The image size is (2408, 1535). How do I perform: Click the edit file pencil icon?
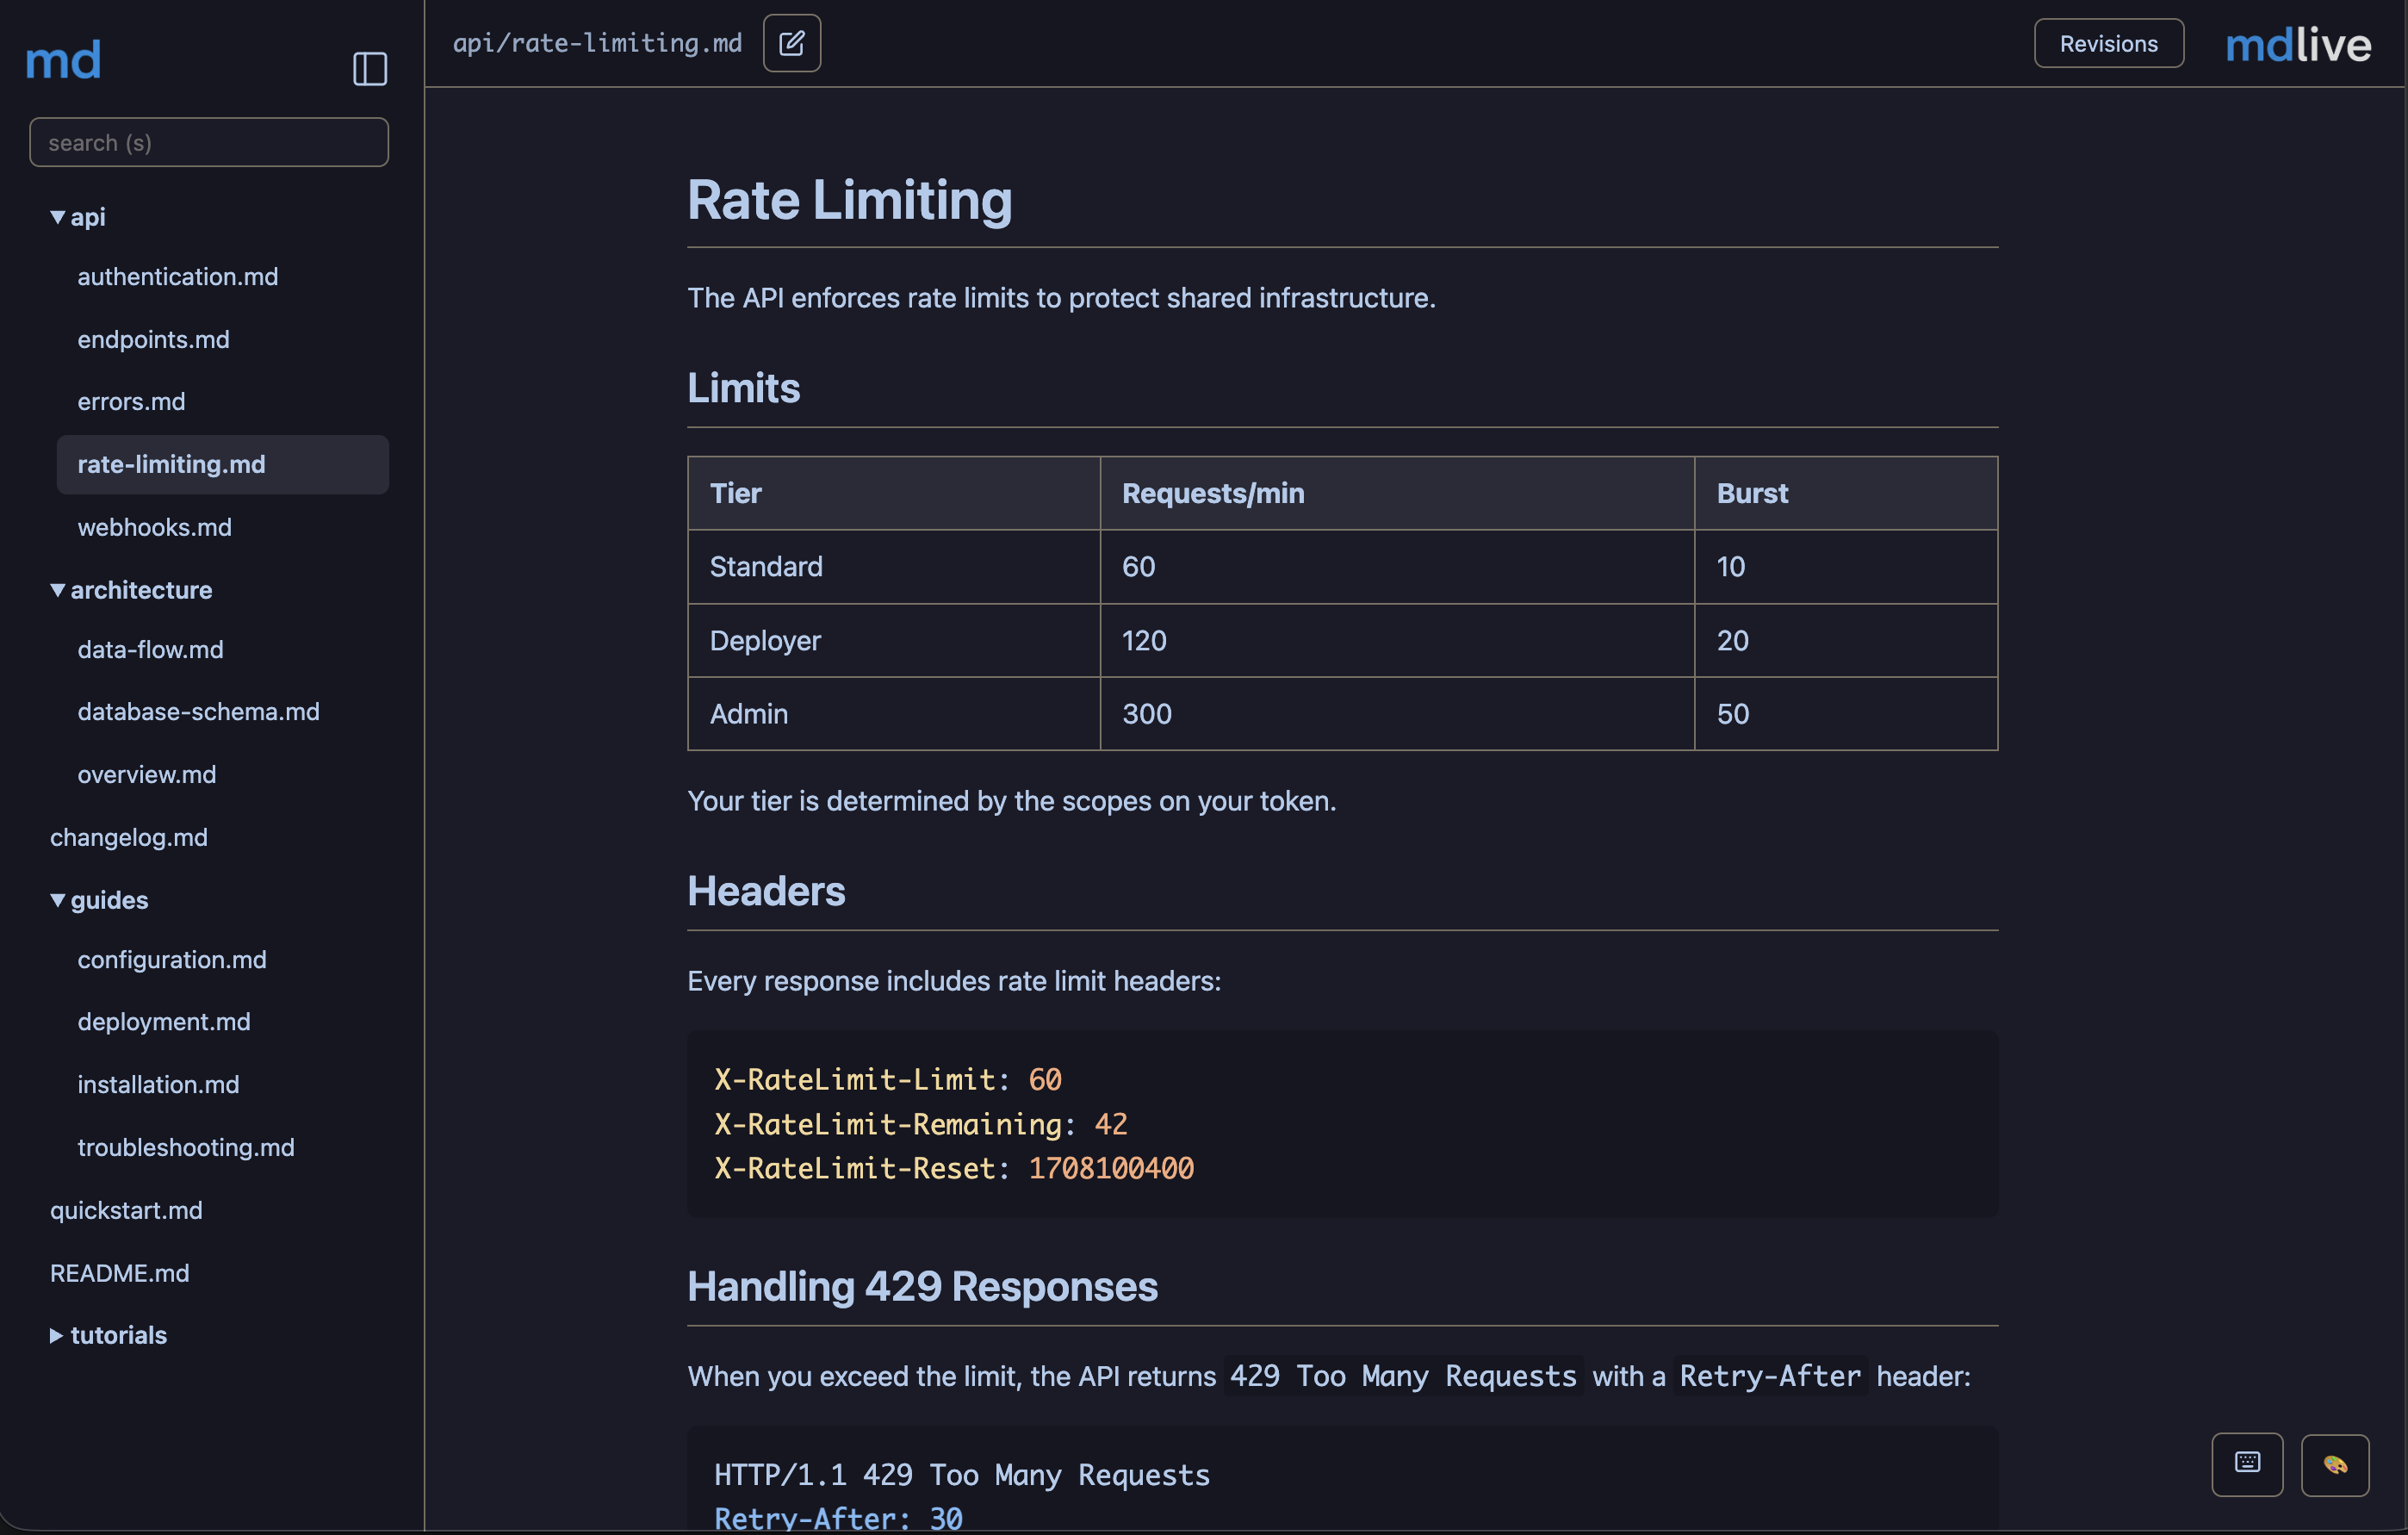point(792,43)
